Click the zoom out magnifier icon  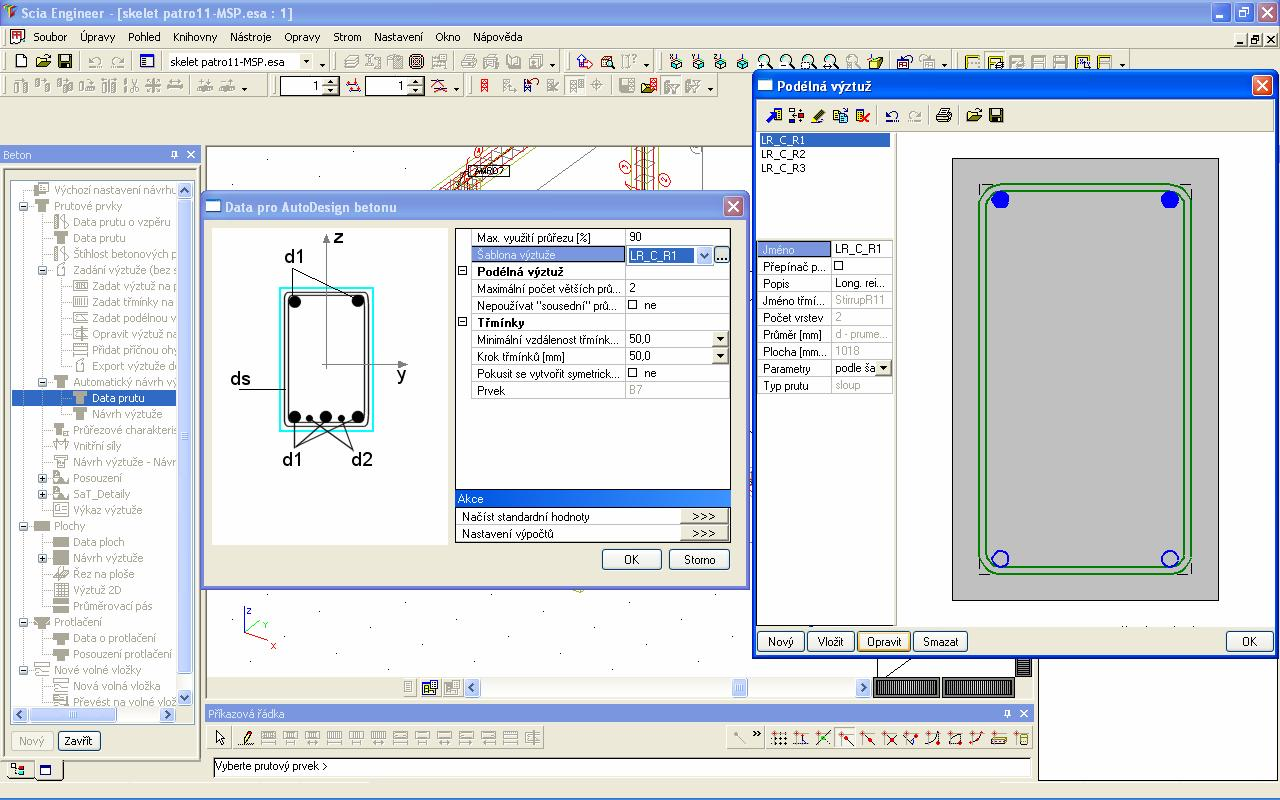pyautogui.click(x=787, y=62)
